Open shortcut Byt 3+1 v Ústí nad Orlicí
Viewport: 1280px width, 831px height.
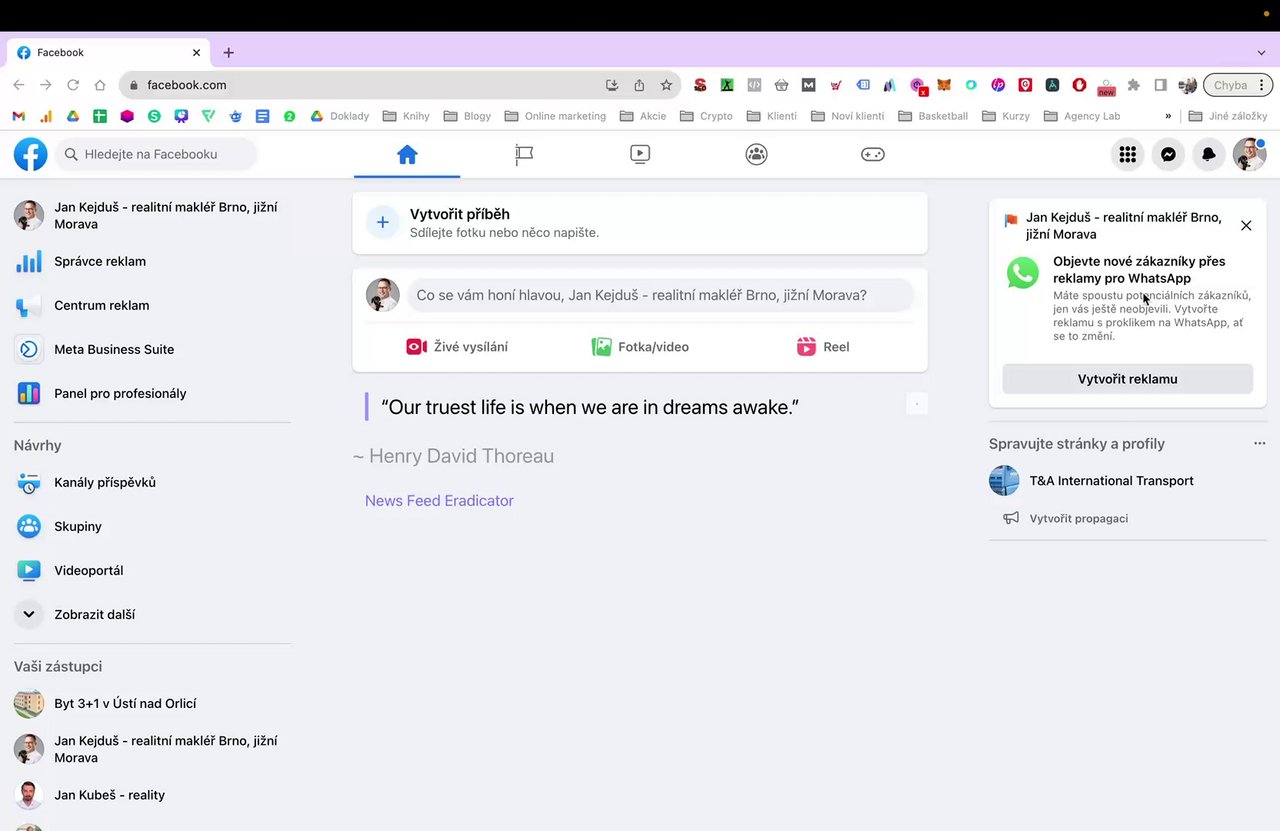tap(152, 703)
